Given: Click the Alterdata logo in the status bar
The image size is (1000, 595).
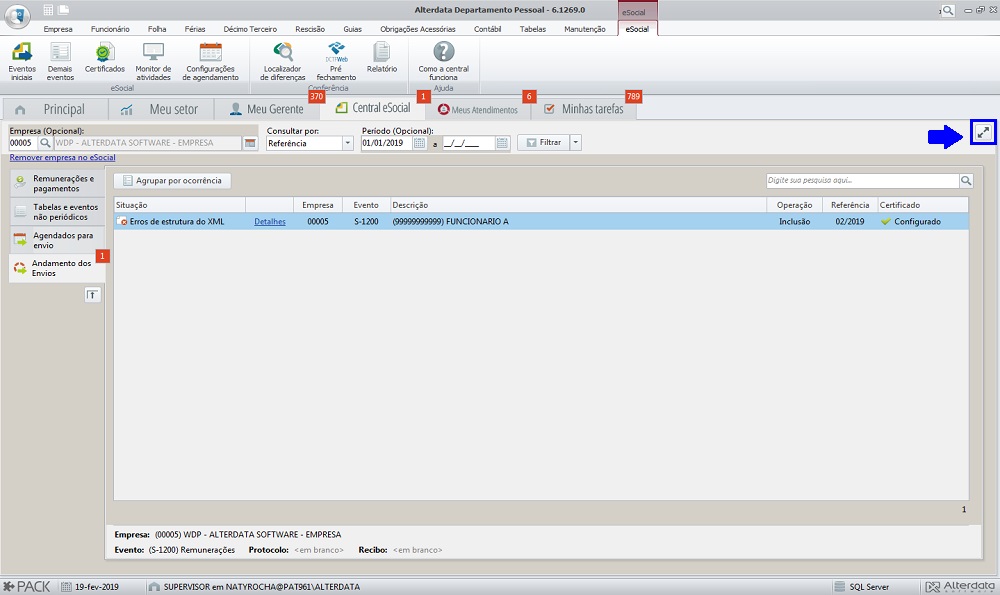Looking at the screenshot, I should click(x=960, y=587).
